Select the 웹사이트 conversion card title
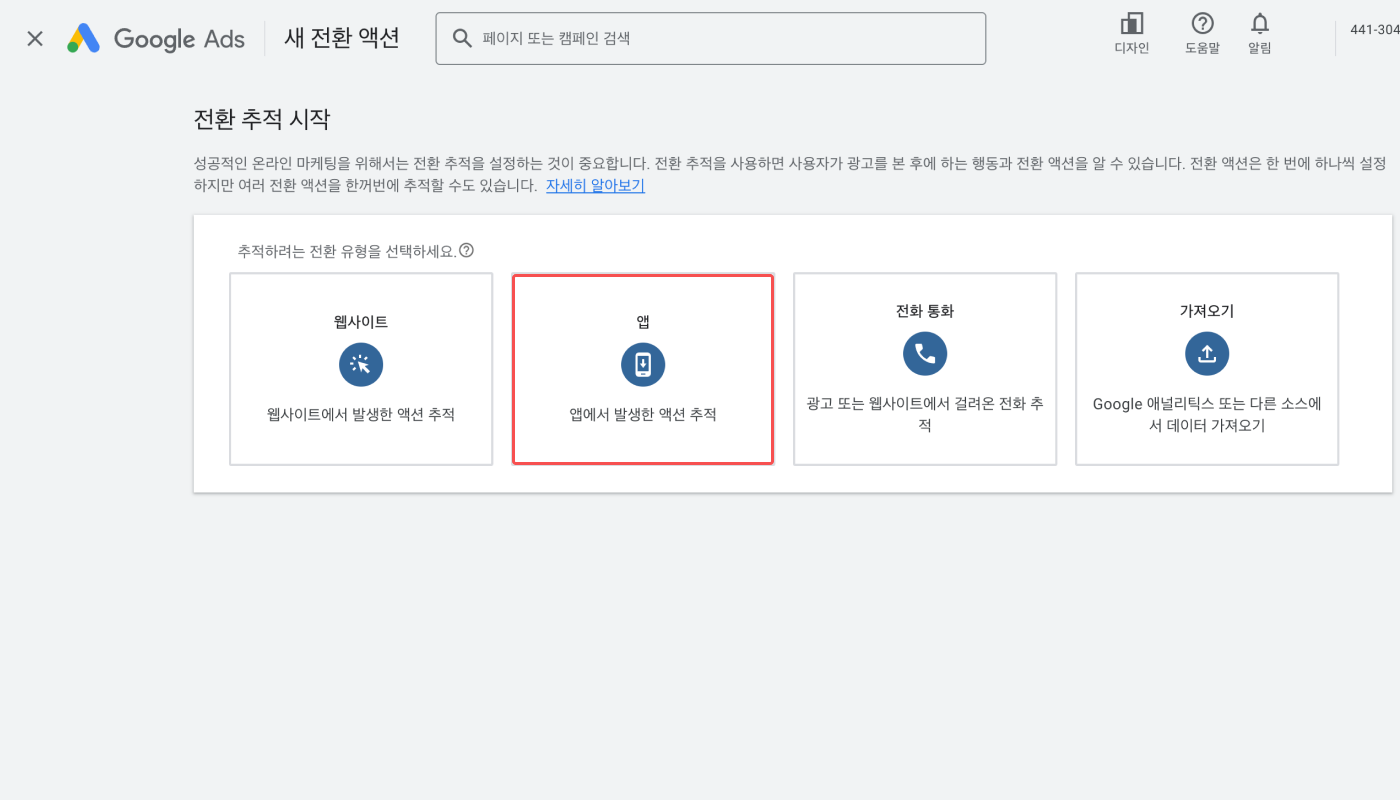 361,322
